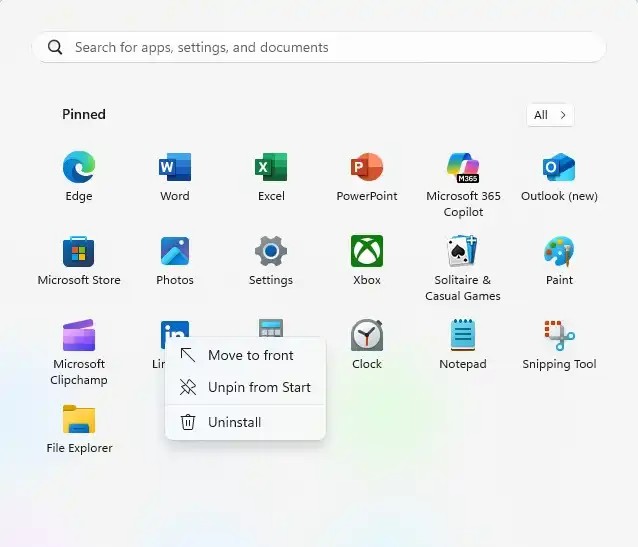Click the search box for apps and settings
This screenshot has height=547, width=638.
(x=320, y=47)
